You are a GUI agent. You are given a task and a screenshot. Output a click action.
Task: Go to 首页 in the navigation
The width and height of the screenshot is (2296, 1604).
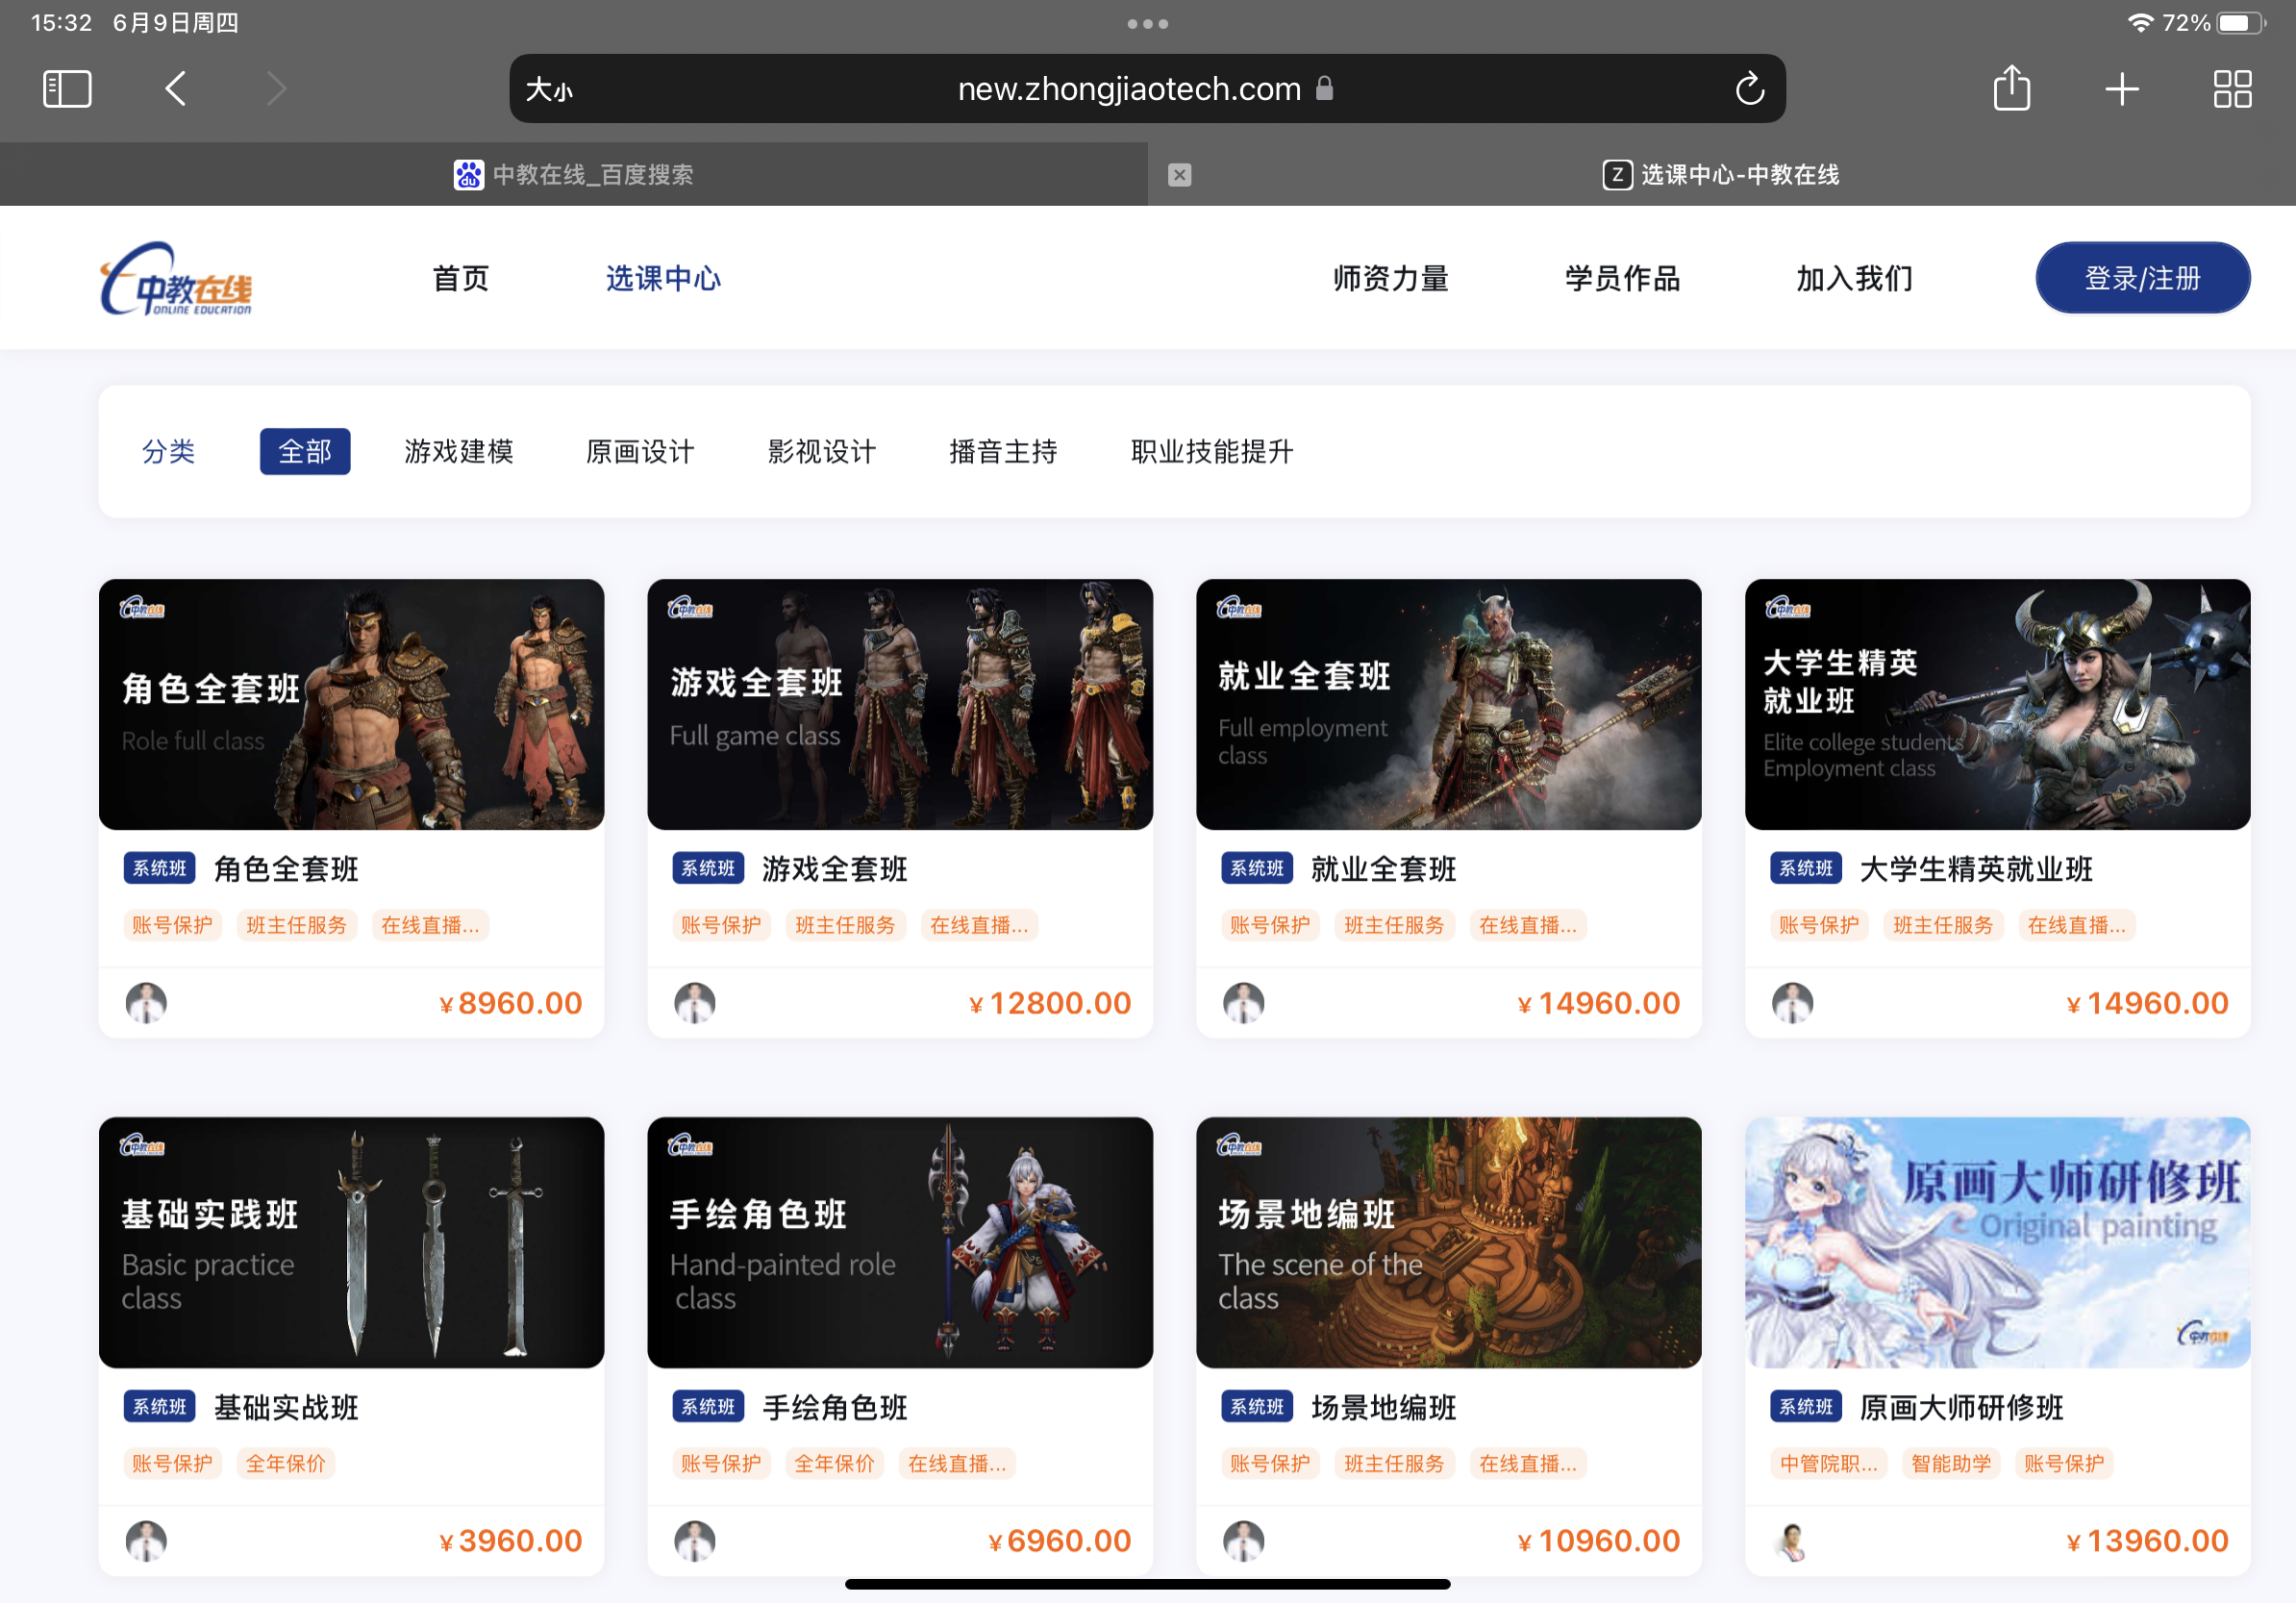(x=461, y=278)
